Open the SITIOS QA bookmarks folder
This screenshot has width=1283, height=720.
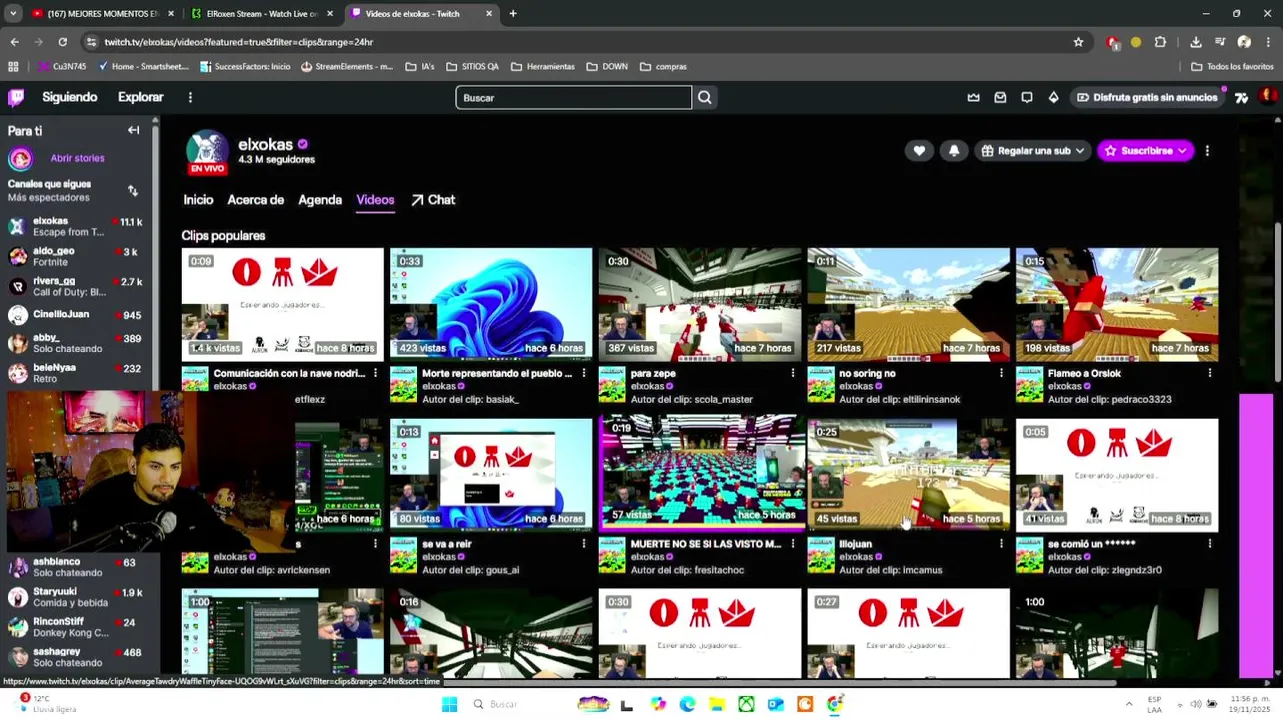472,67
